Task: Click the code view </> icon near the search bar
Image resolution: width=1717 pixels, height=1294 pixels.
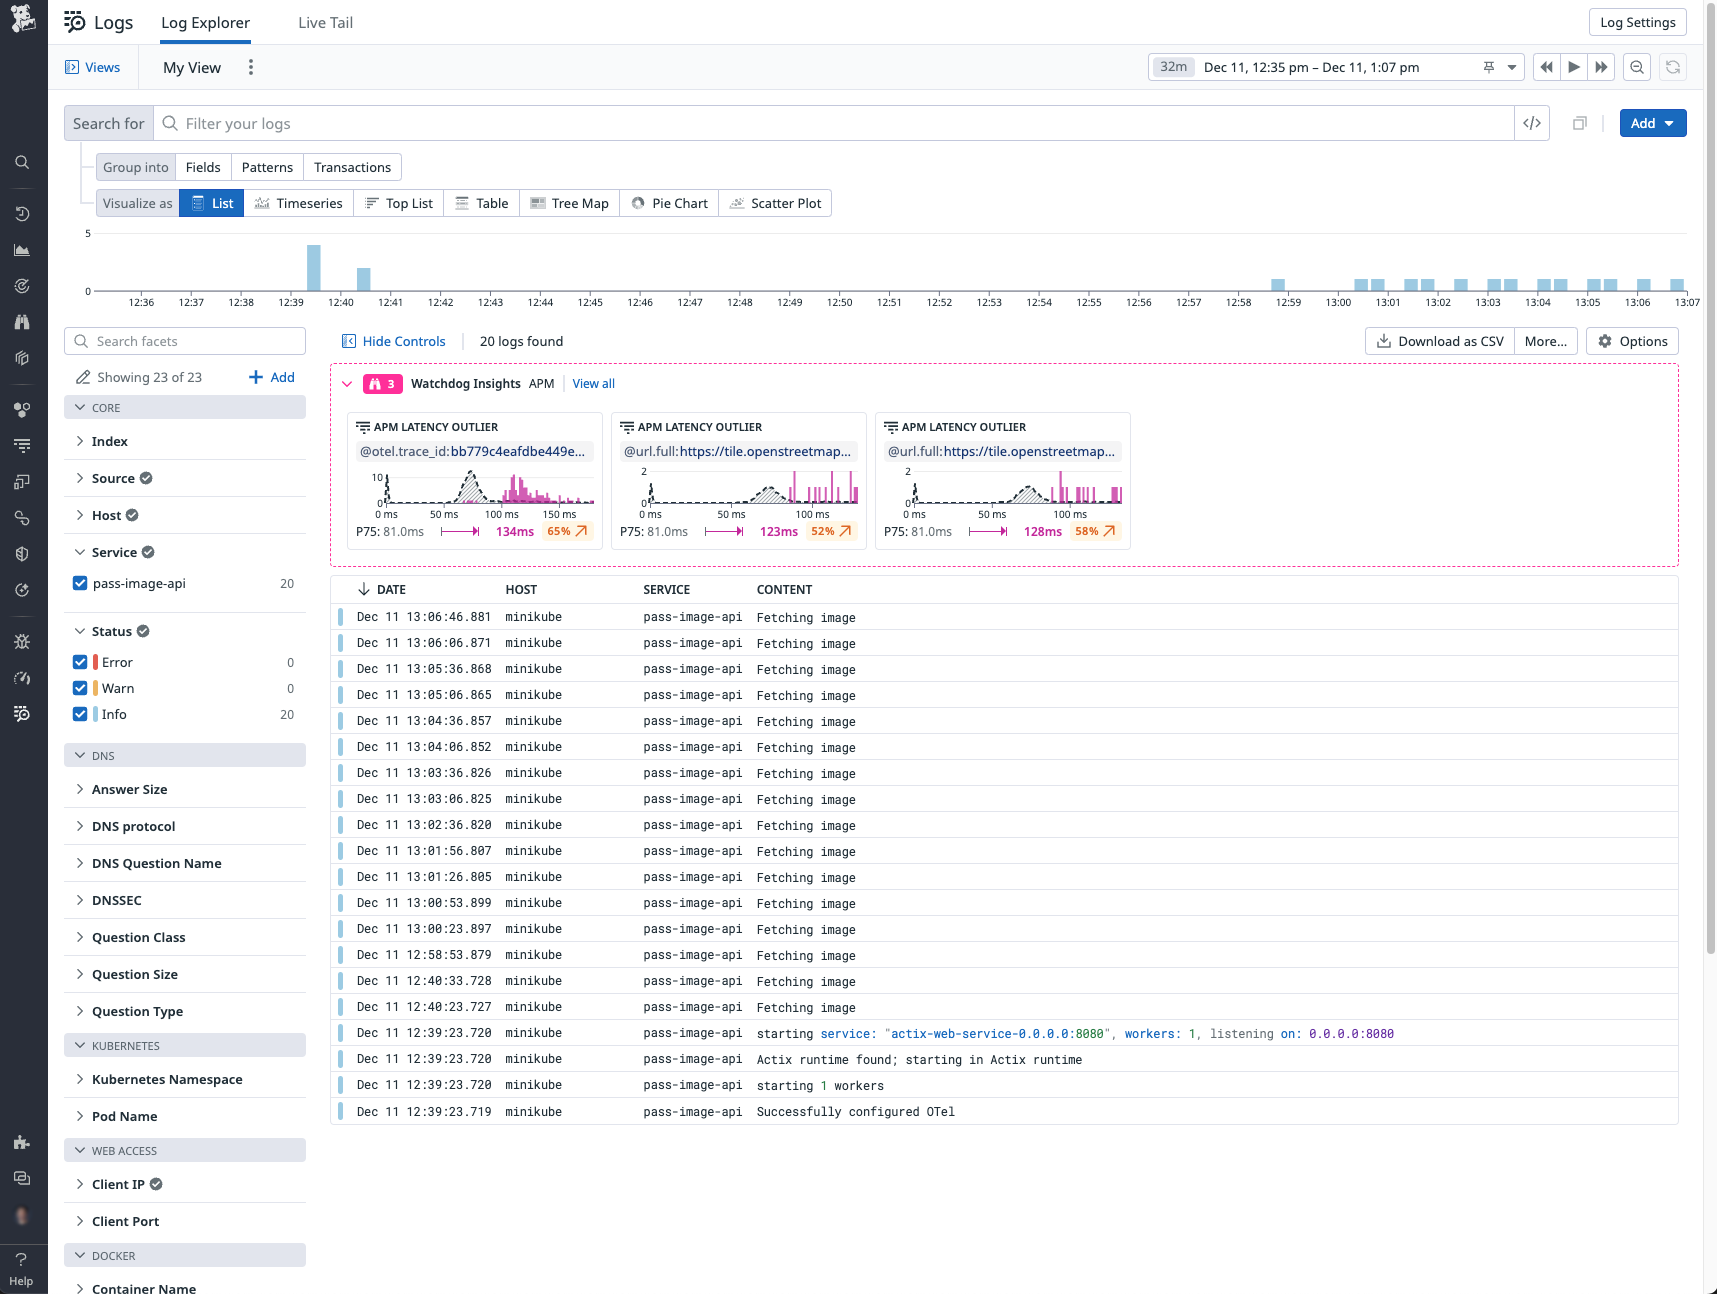Action: click(x=1531, y=123)
